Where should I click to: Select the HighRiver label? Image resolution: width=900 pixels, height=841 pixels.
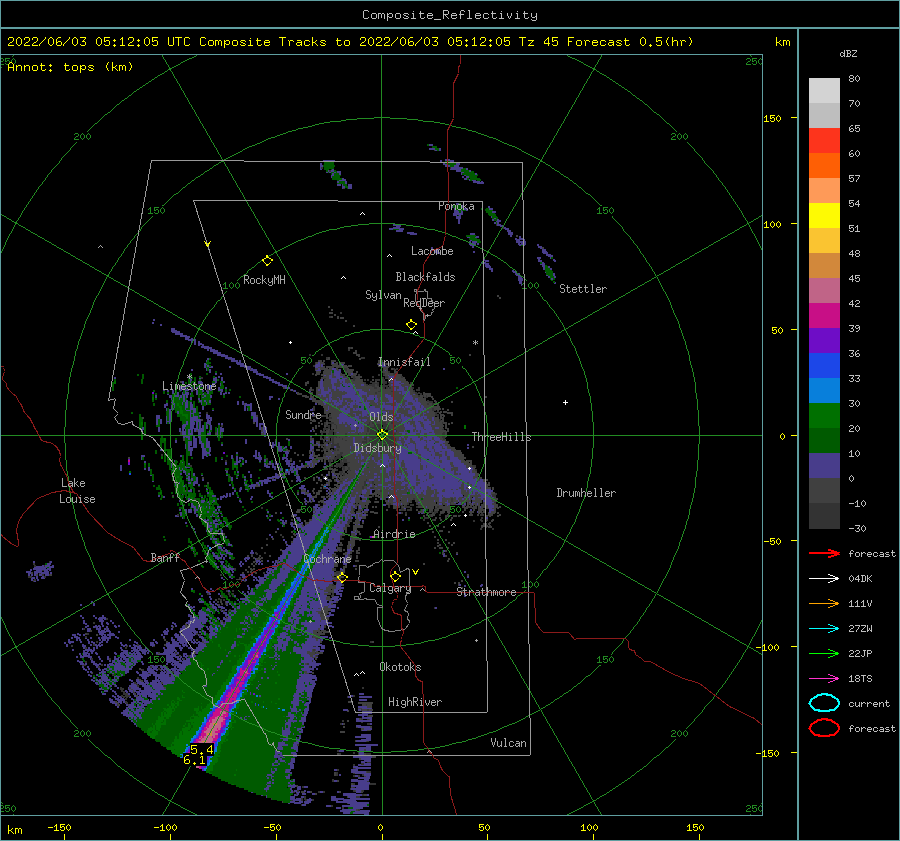[x=415, y=702]
